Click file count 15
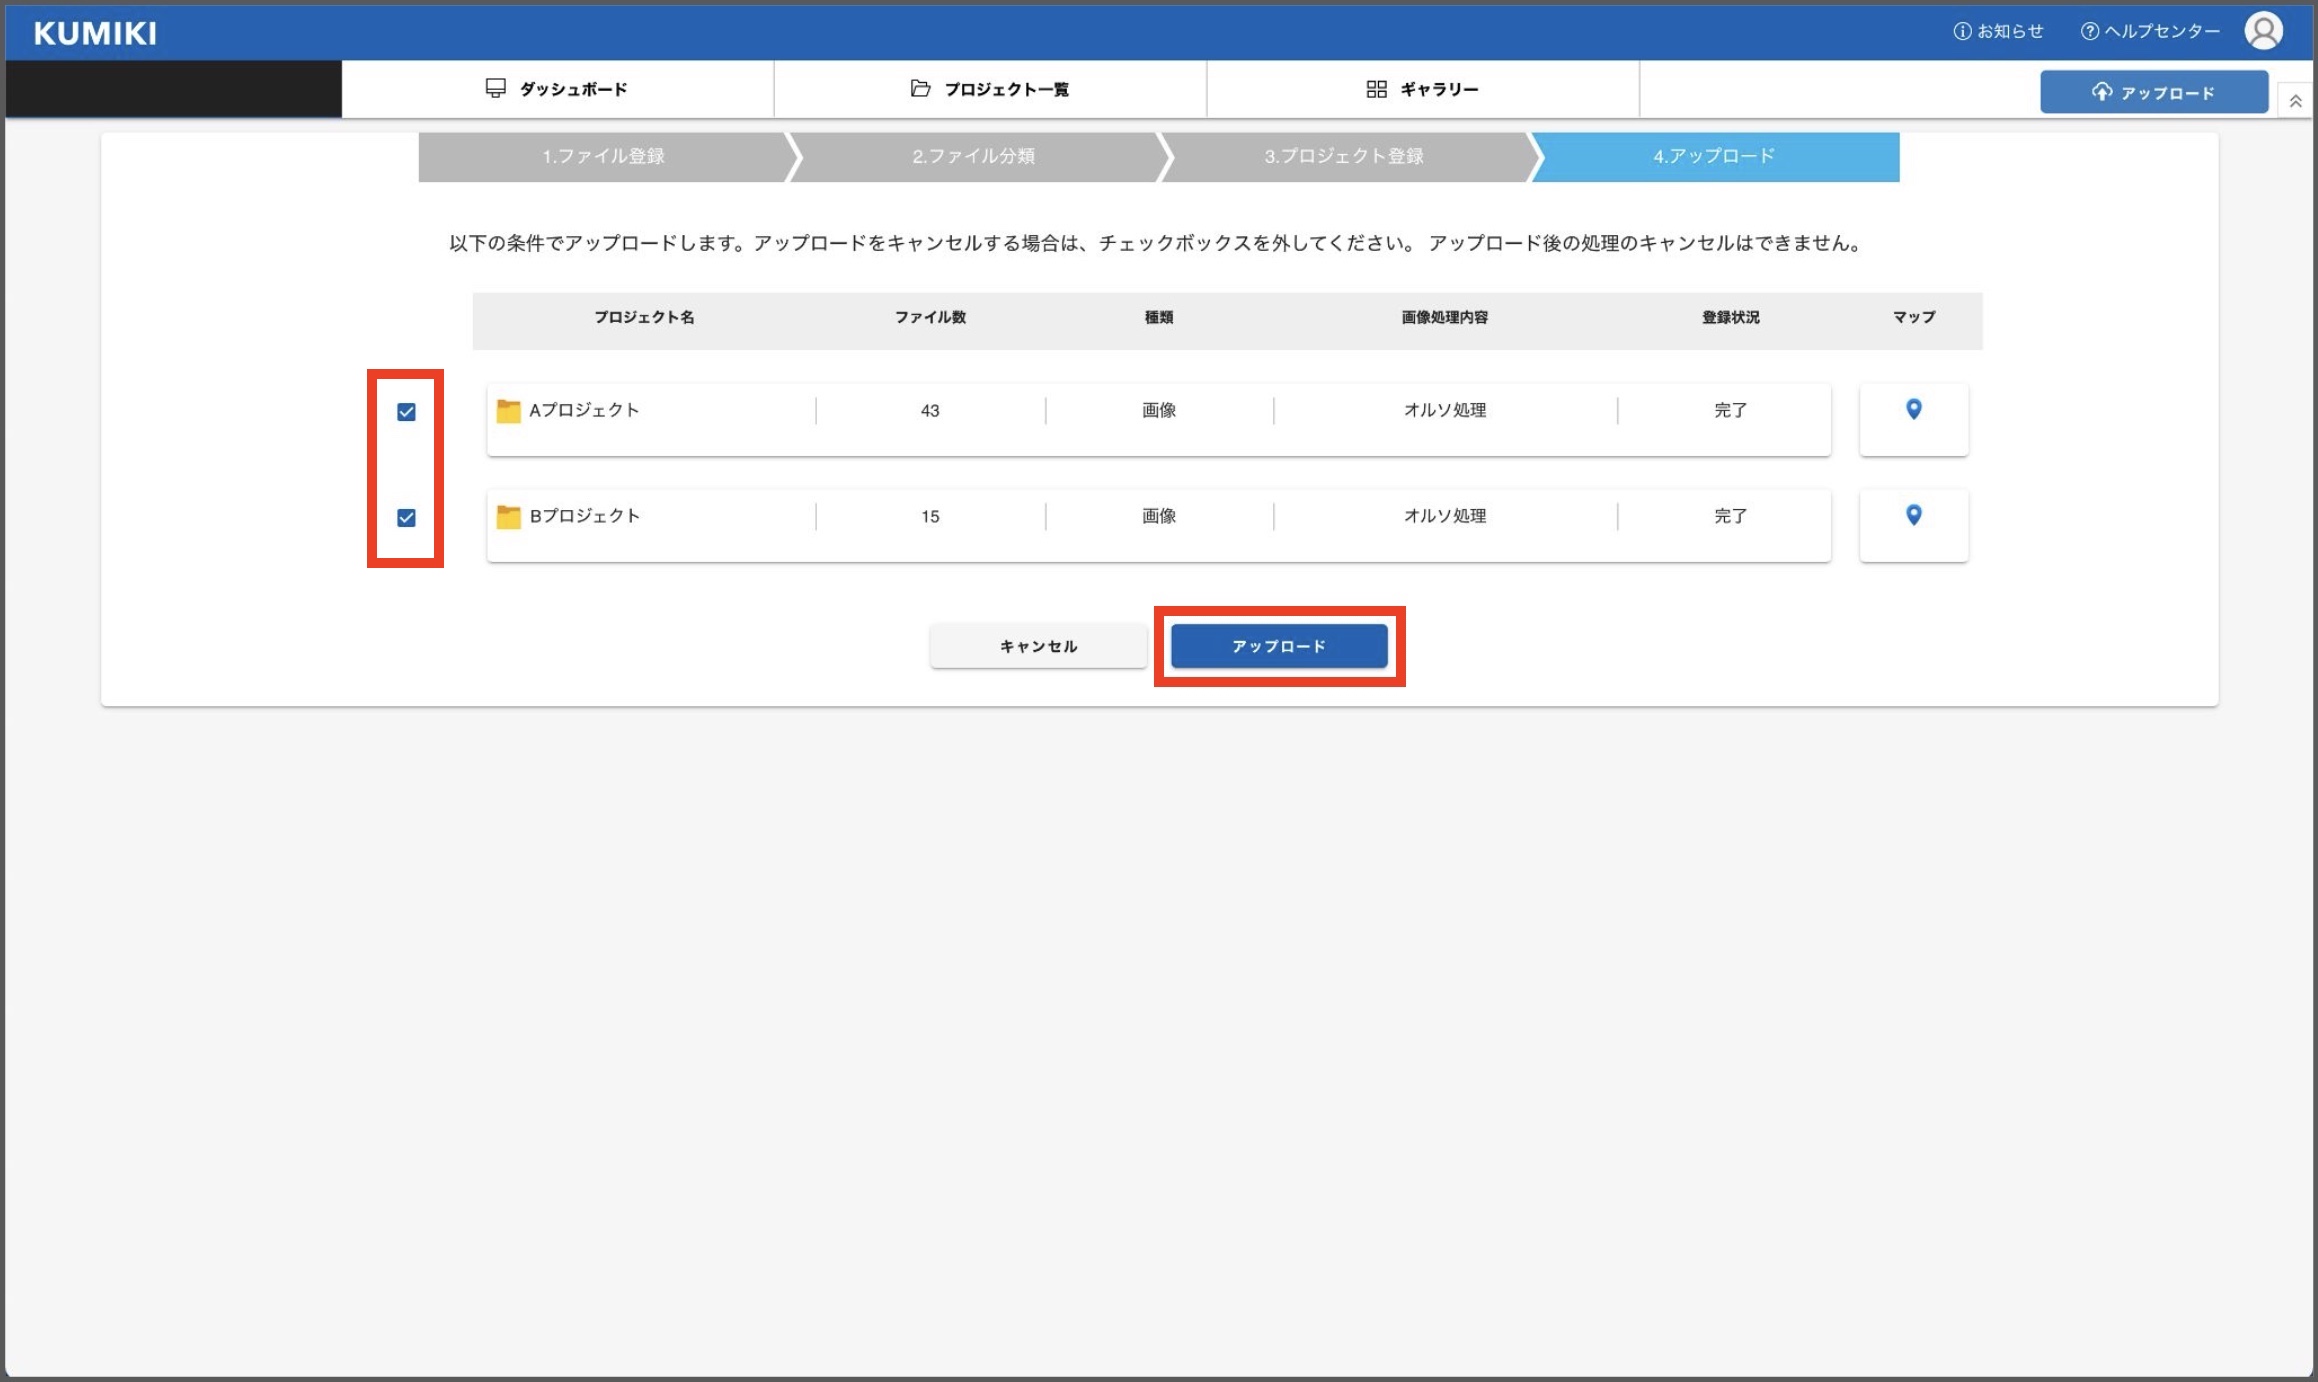 point(930,517)
